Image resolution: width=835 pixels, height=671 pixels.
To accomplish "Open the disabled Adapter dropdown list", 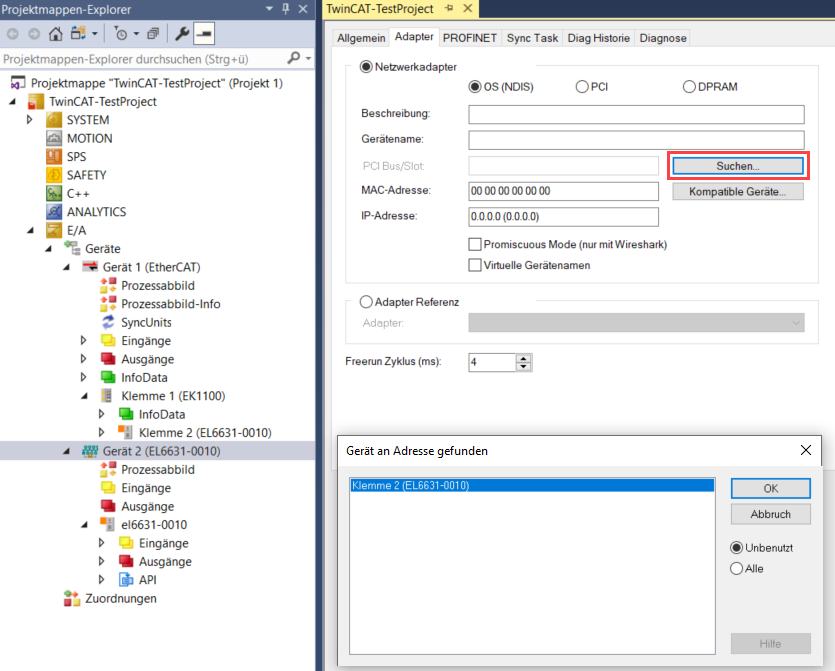I will pyautogui.click(x=636, y=322).
